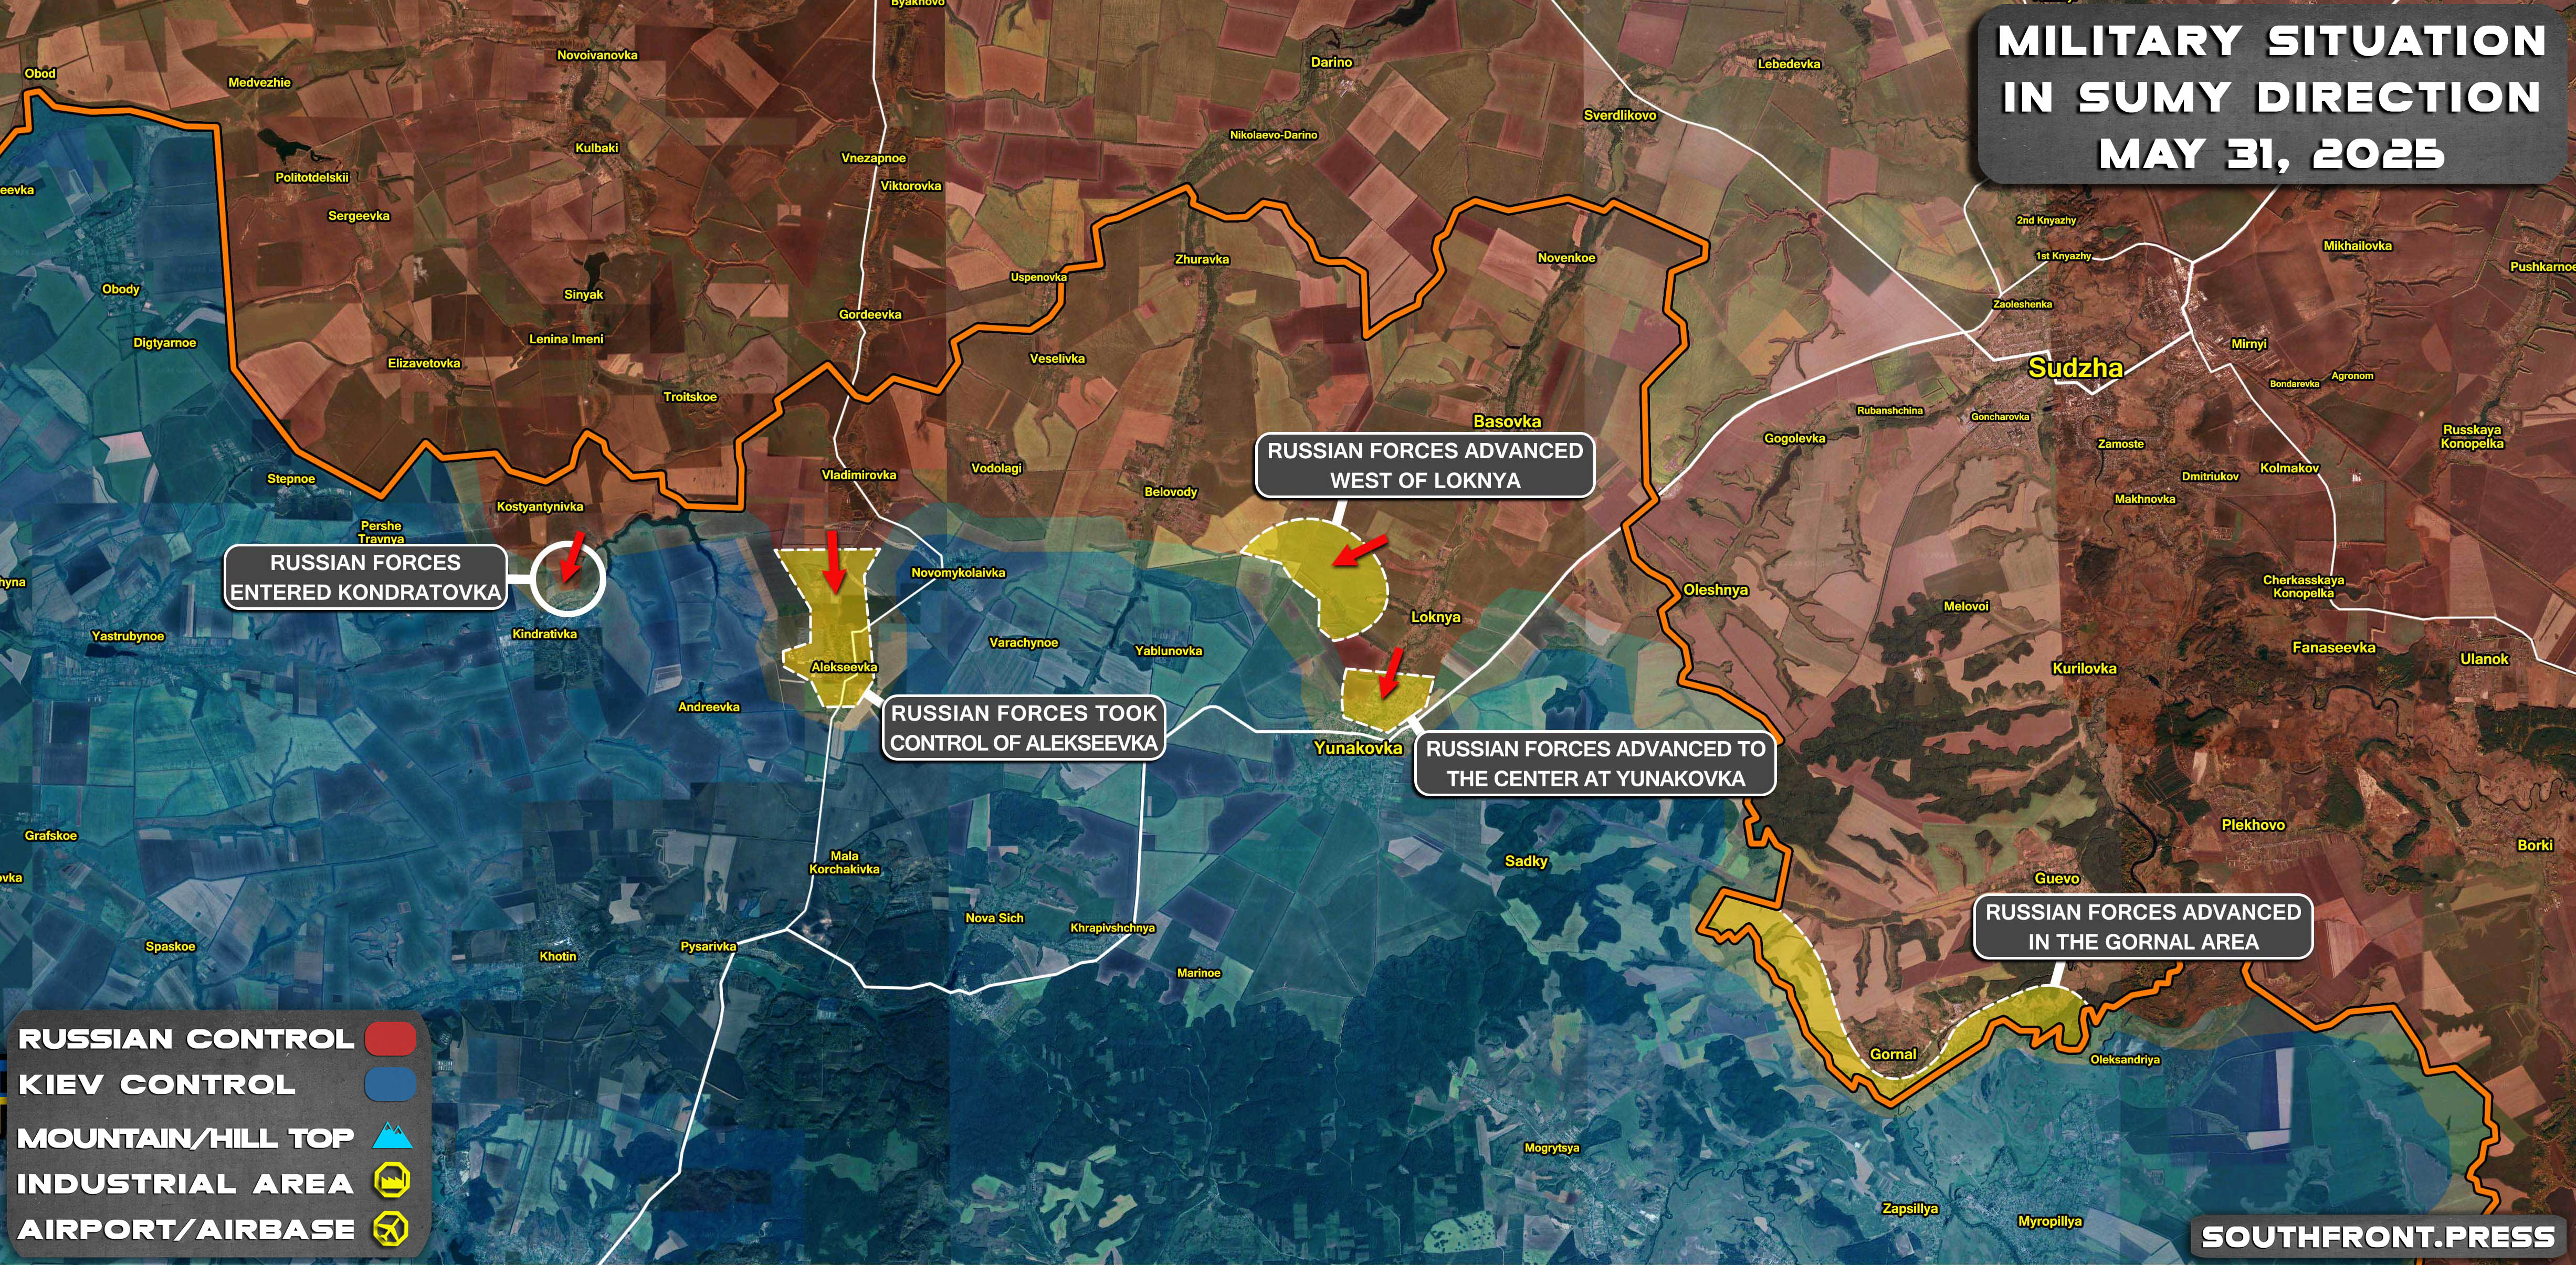Click the industrial area legend icon
Image resolution: width=2576 pixels, height=1265 pixels.
[x=392, y=1181]
